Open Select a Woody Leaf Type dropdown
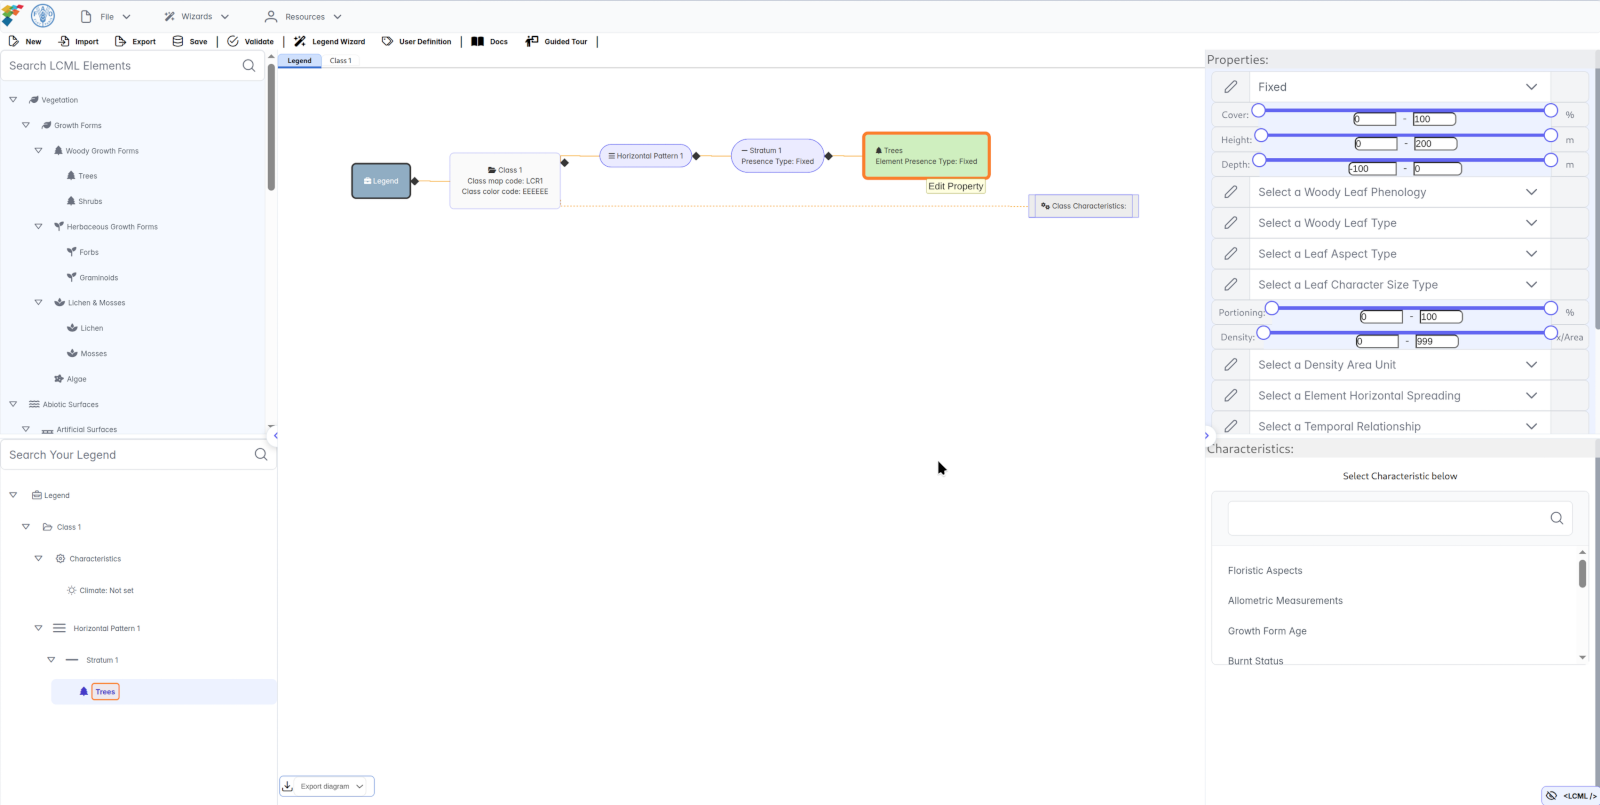The image size is (1600, 805). click(x=1399, y=223)
